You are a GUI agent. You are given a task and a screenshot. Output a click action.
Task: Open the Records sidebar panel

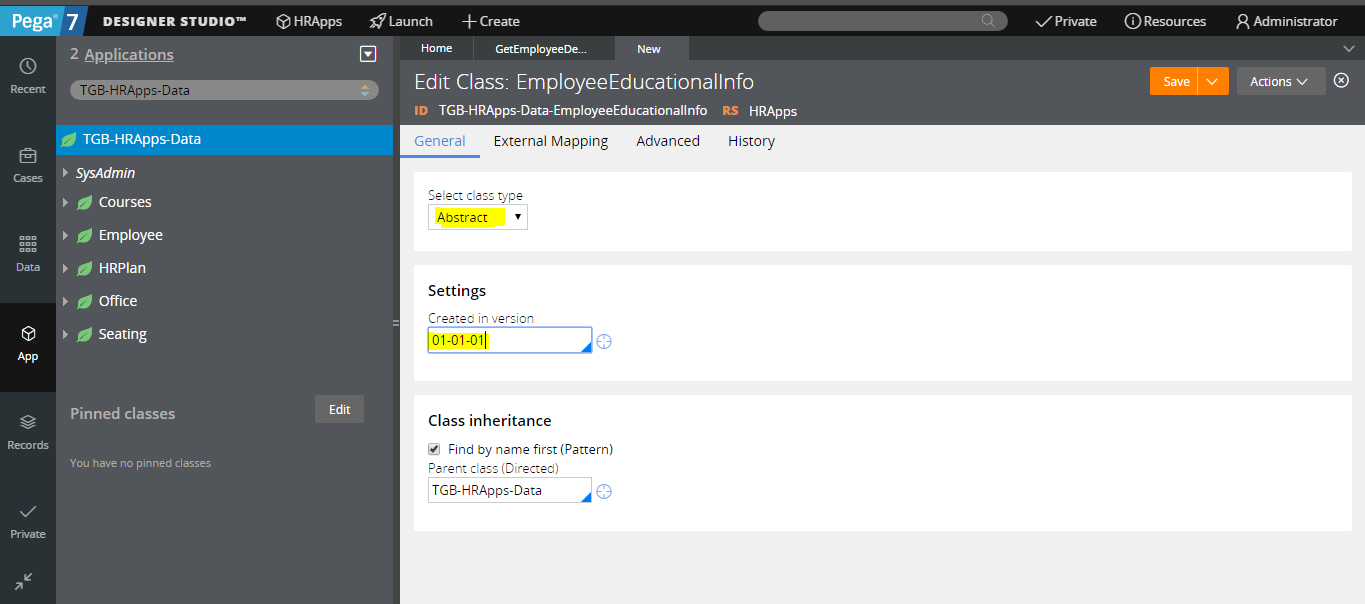(28, 432)
